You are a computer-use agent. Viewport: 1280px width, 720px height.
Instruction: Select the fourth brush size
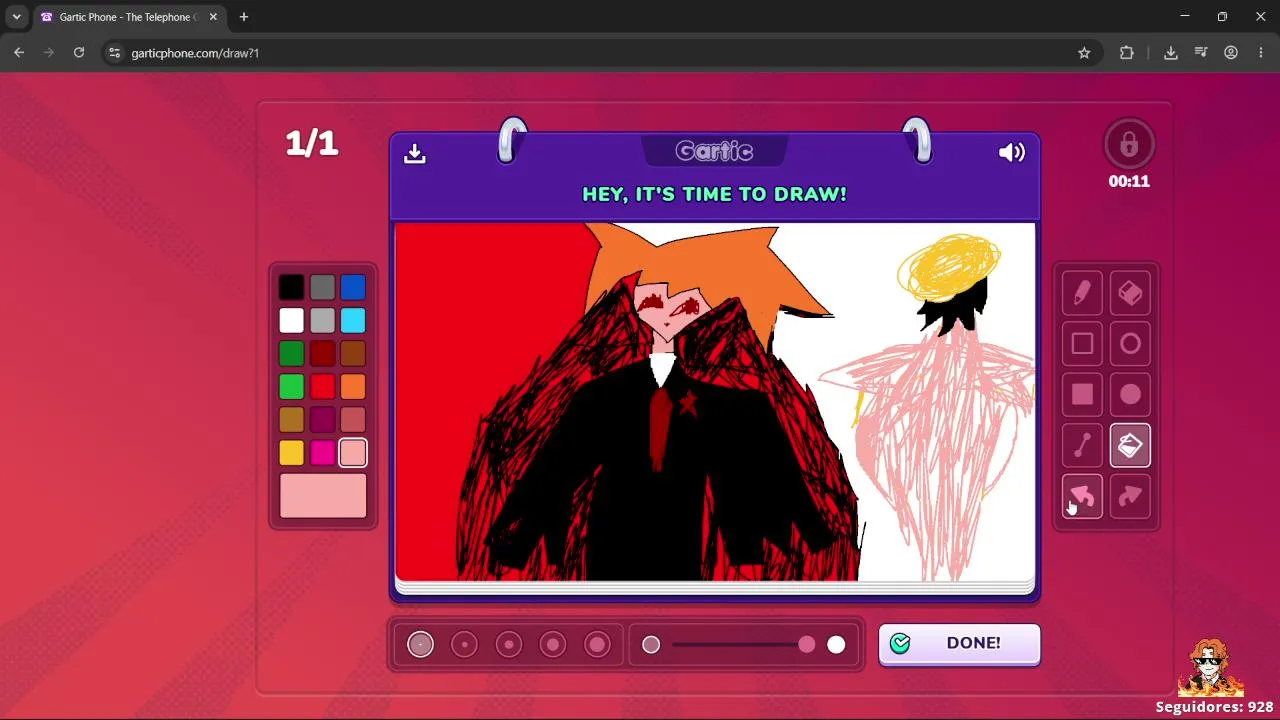point(553,645)
